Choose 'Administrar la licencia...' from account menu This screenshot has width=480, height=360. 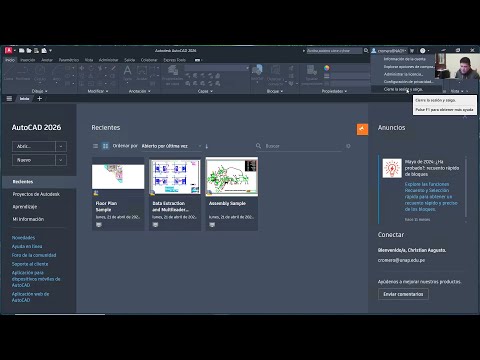[x=403, y=74]
